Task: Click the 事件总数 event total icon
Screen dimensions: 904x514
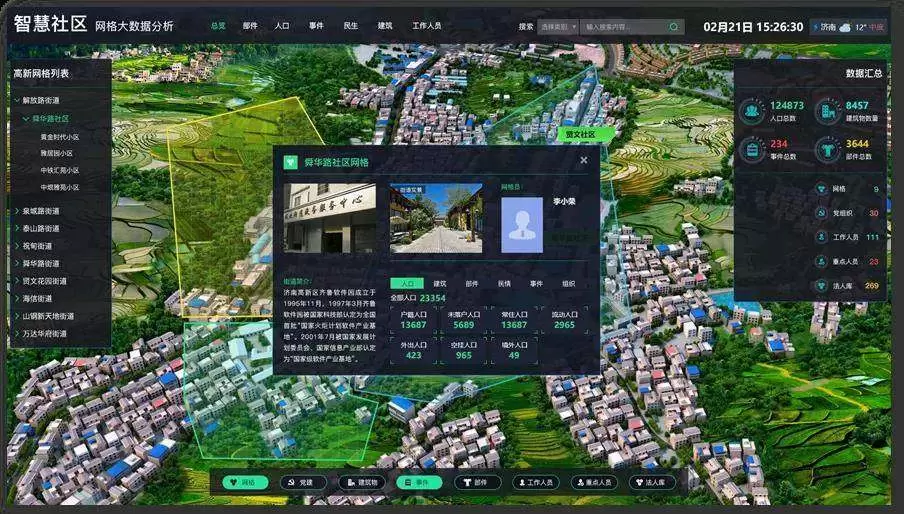Action: (752, 149)
